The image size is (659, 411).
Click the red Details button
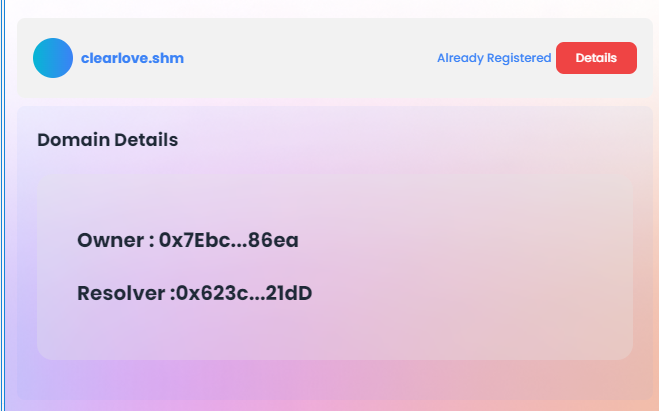[596, 58]
